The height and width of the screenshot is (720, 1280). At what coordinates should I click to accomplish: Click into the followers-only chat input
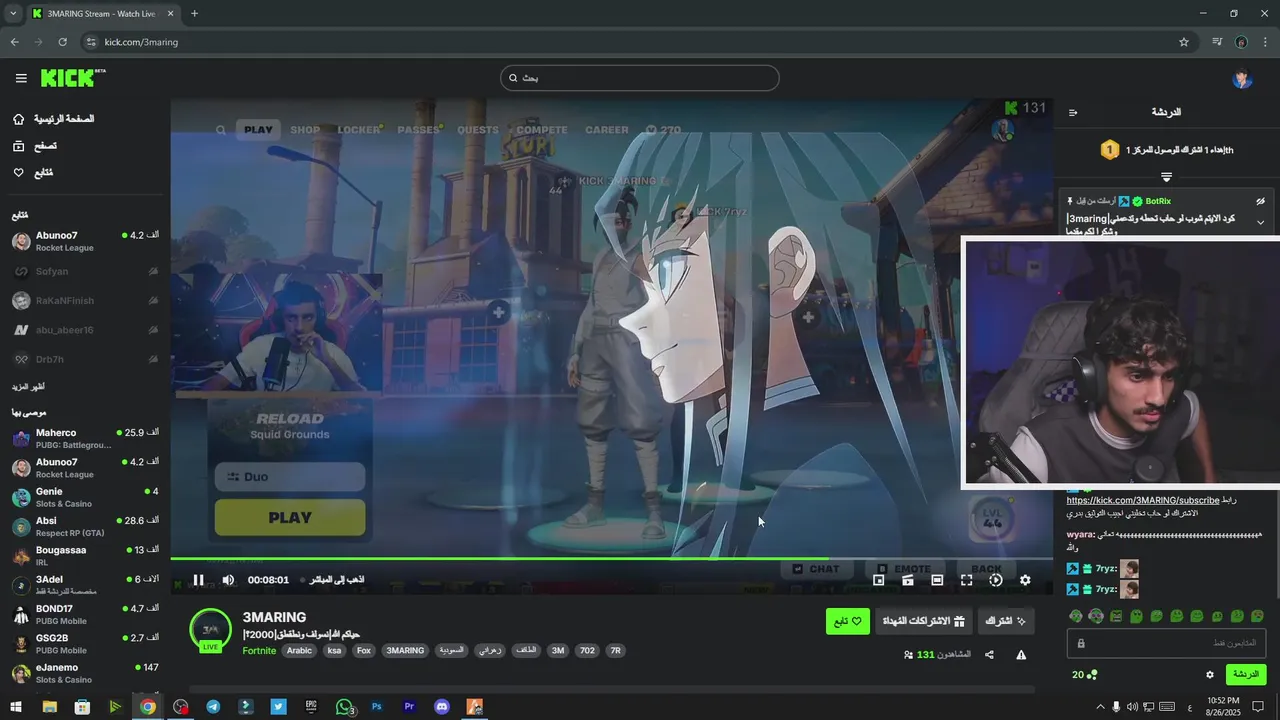coord(1166,643)
